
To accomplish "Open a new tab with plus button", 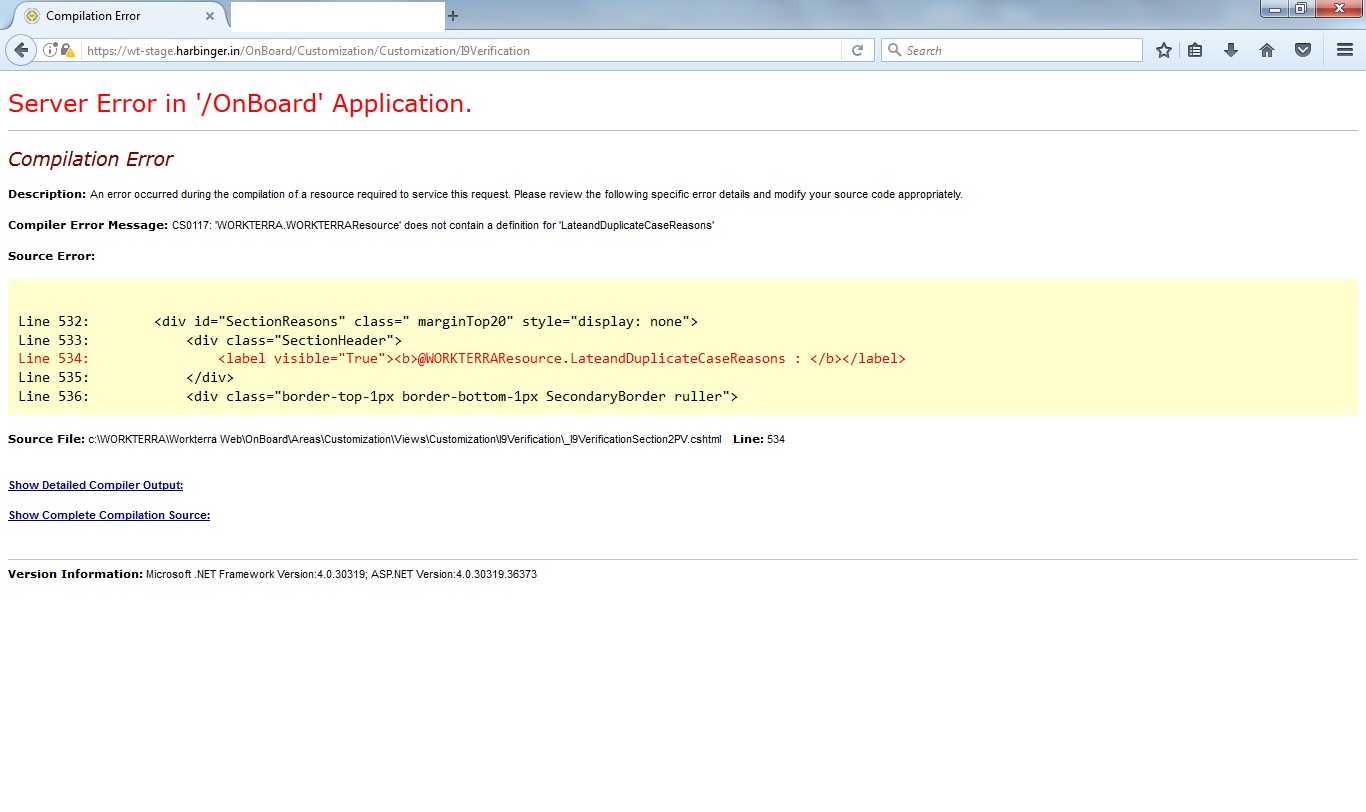I will 453,16.
